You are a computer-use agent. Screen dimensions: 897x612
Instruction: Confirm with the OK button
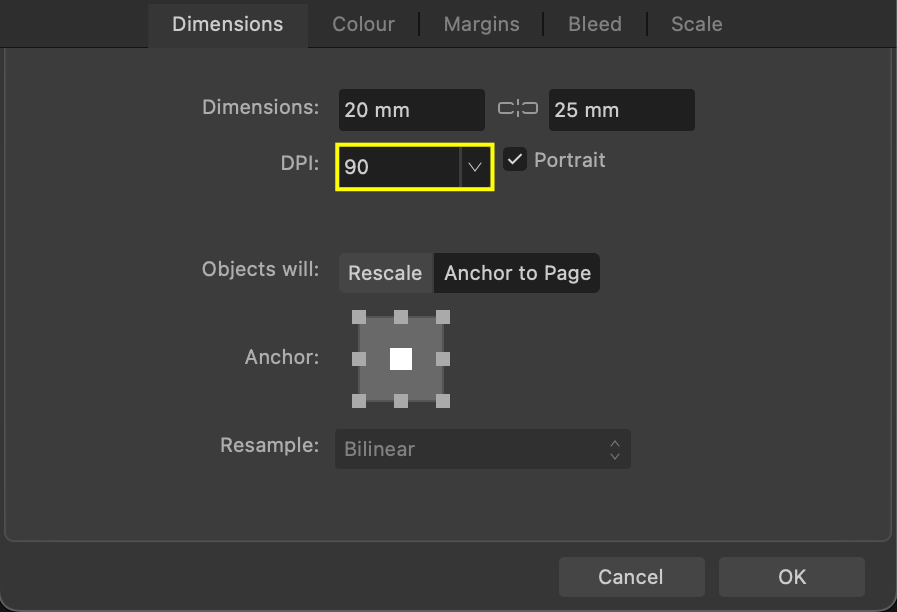click(x=791, y=577)
